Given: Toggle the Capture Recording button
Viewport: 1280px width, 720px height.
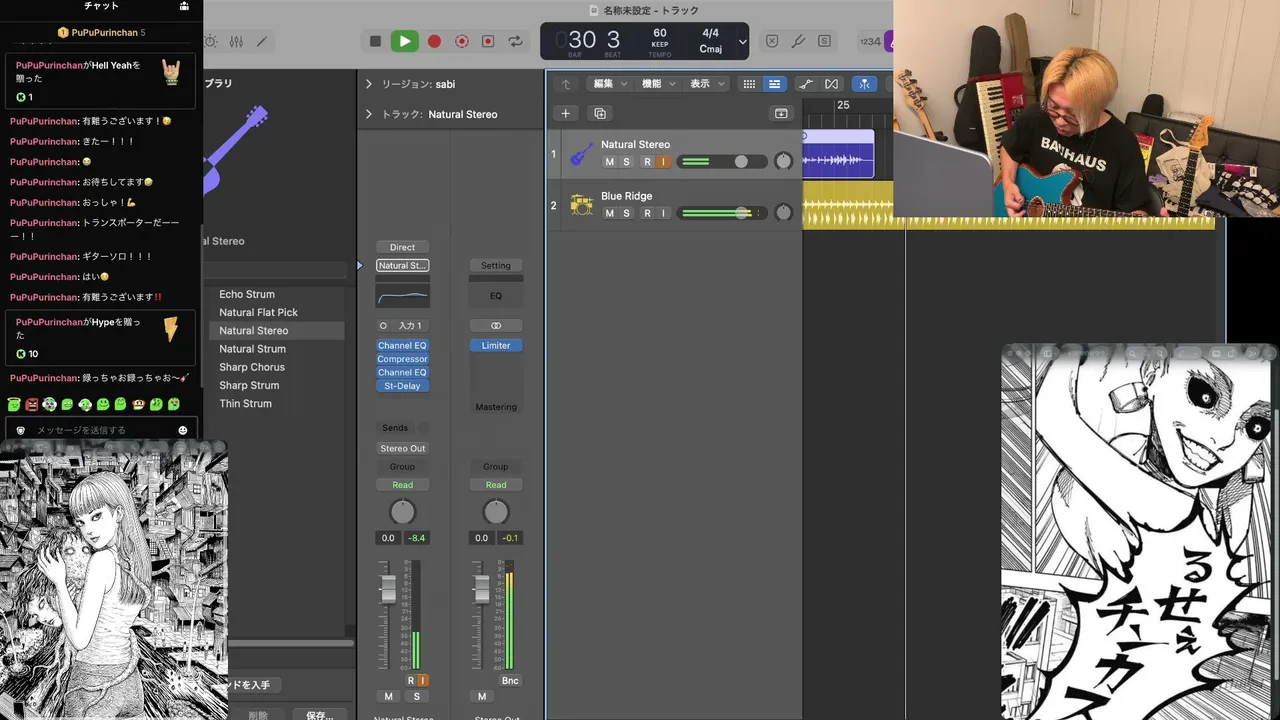Looking at the screenshot, I should (x=461, y=41).
